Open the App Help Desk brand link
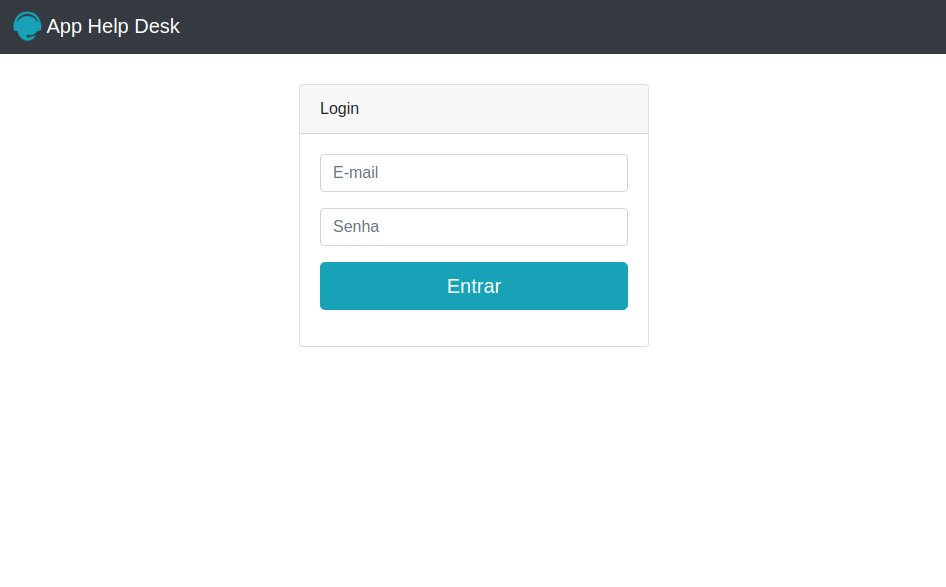This screenshot has width=946, height=587. tap(97, 26)
